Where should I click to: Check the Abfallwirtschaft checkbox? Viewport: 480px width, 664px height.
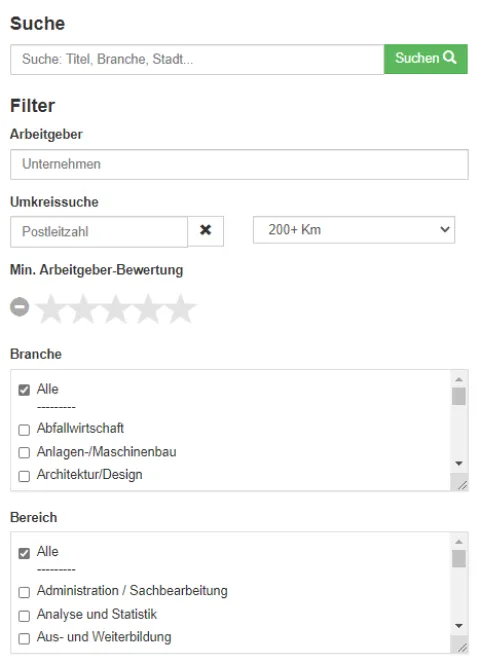click(24, 430)
